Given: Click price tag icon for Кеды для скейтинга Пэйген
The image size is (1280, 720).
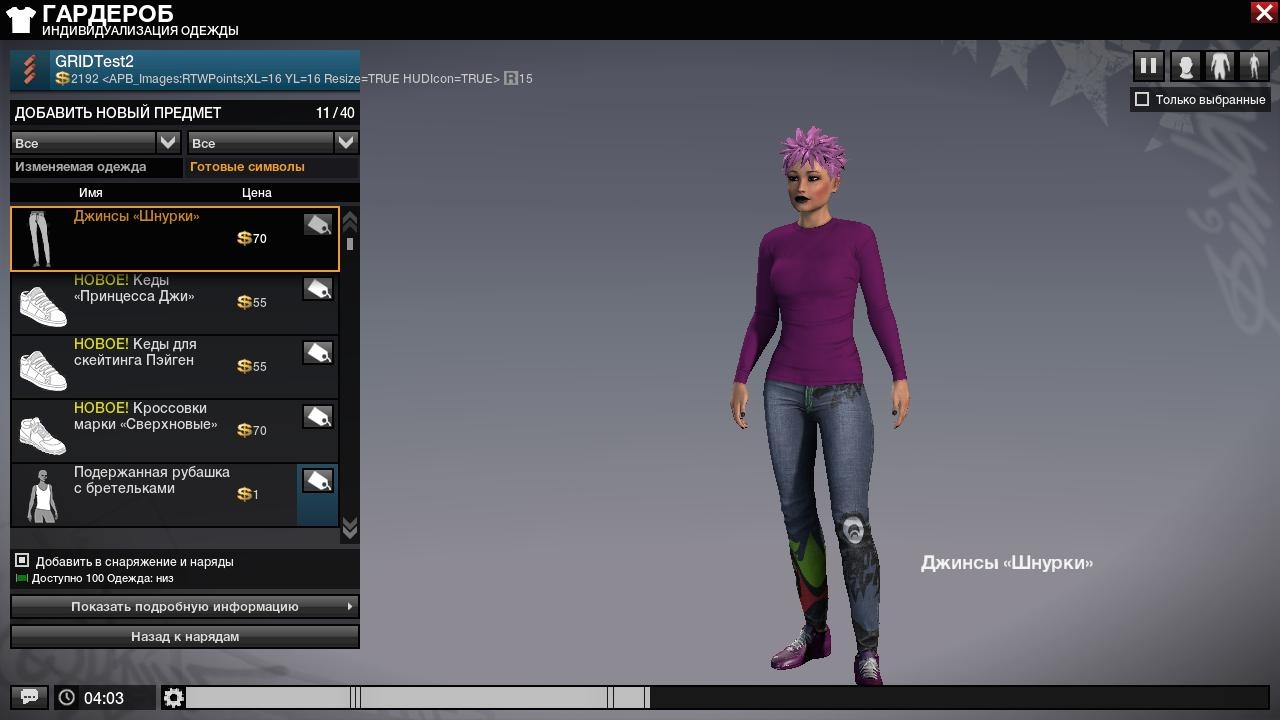Looking at the screenshot, I should [318, 353].
